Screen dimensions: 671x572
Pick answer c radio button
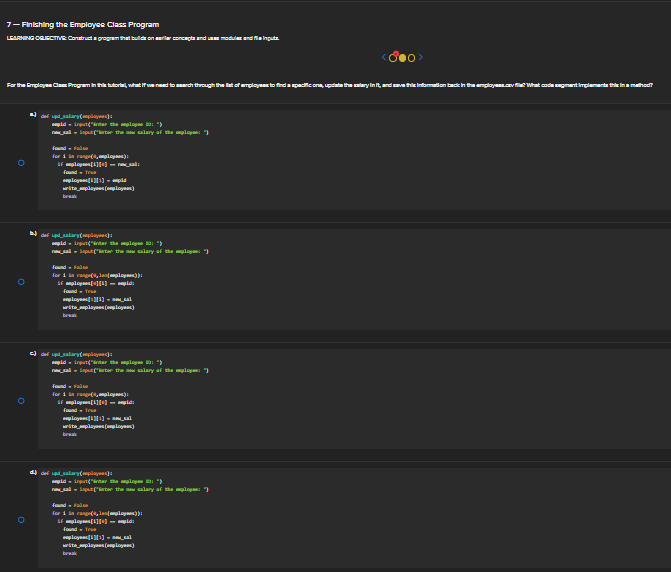click(21, 401)
